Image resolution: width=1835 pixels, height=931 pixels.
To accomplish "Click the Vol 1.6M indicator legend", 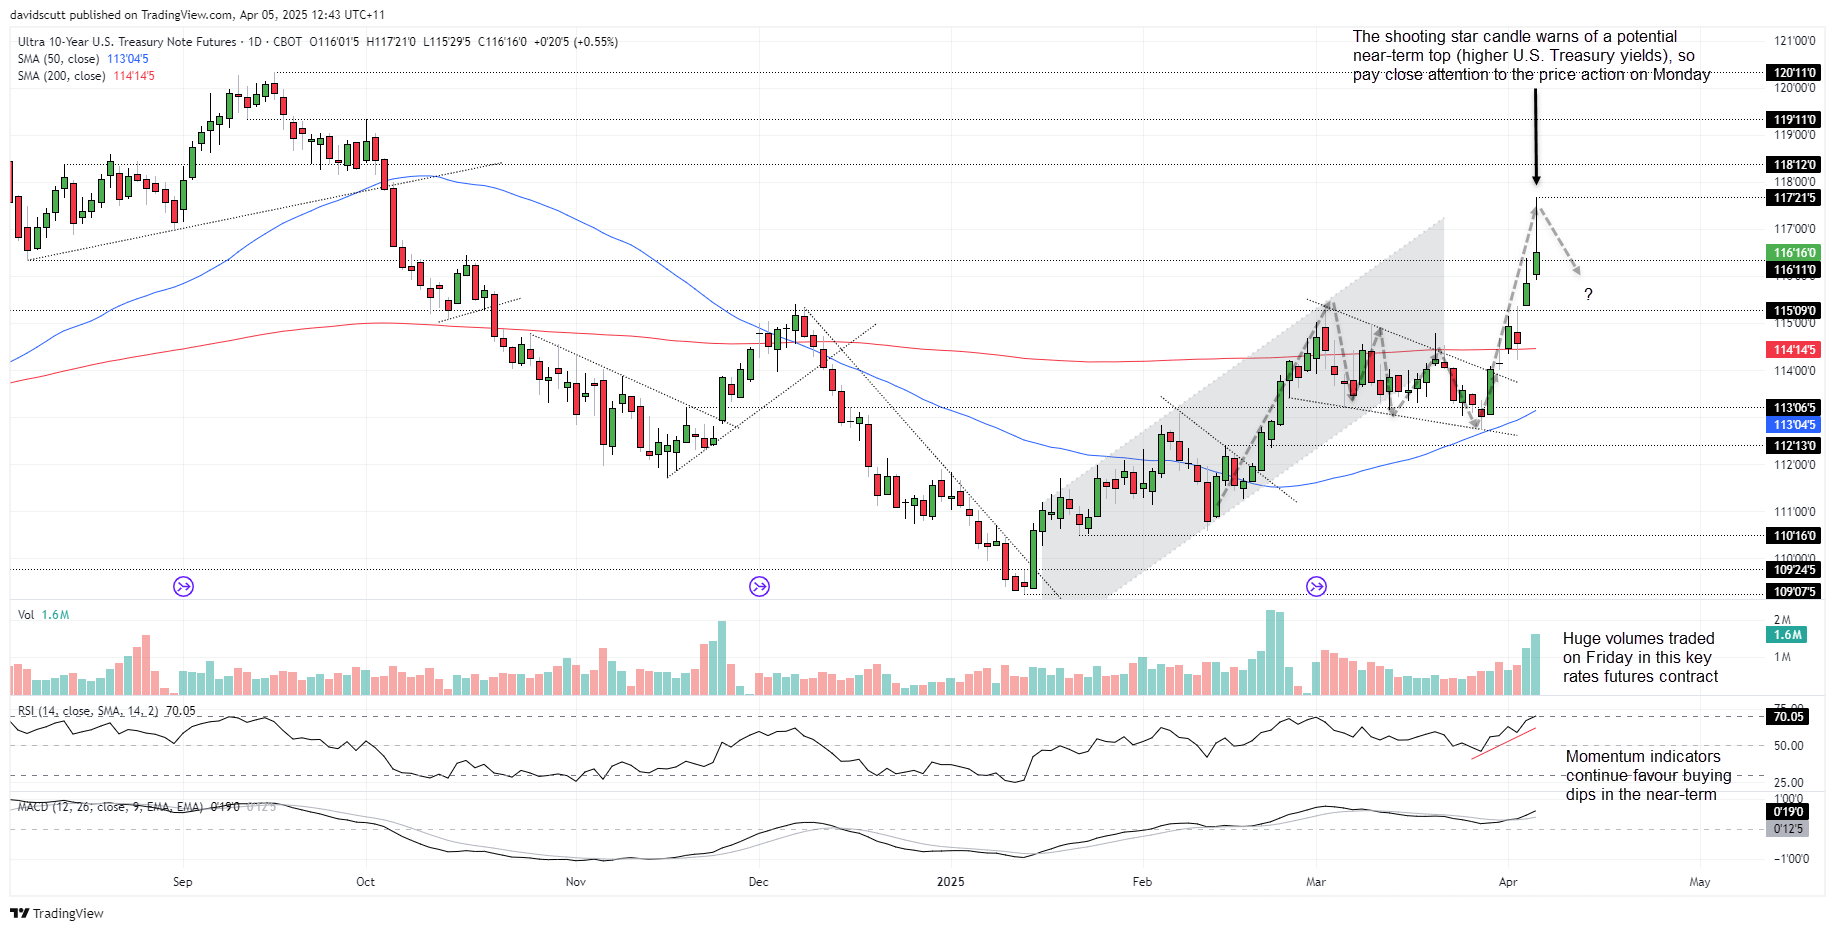I will [x=43, y=615].
